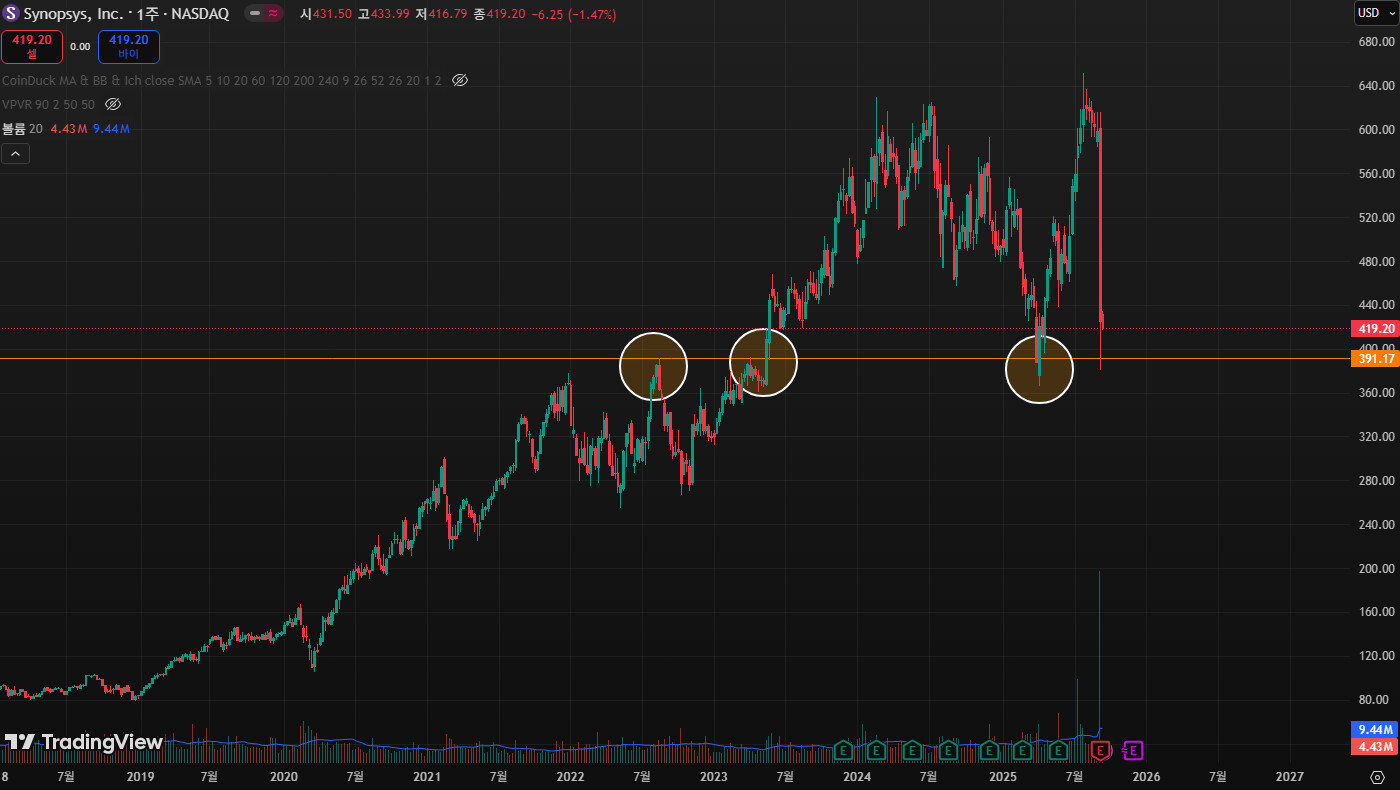Screen dimensions: 1400x790
Task: Click the blue 9.44M value in the volume legend
Action: click(x=111, y=128)
